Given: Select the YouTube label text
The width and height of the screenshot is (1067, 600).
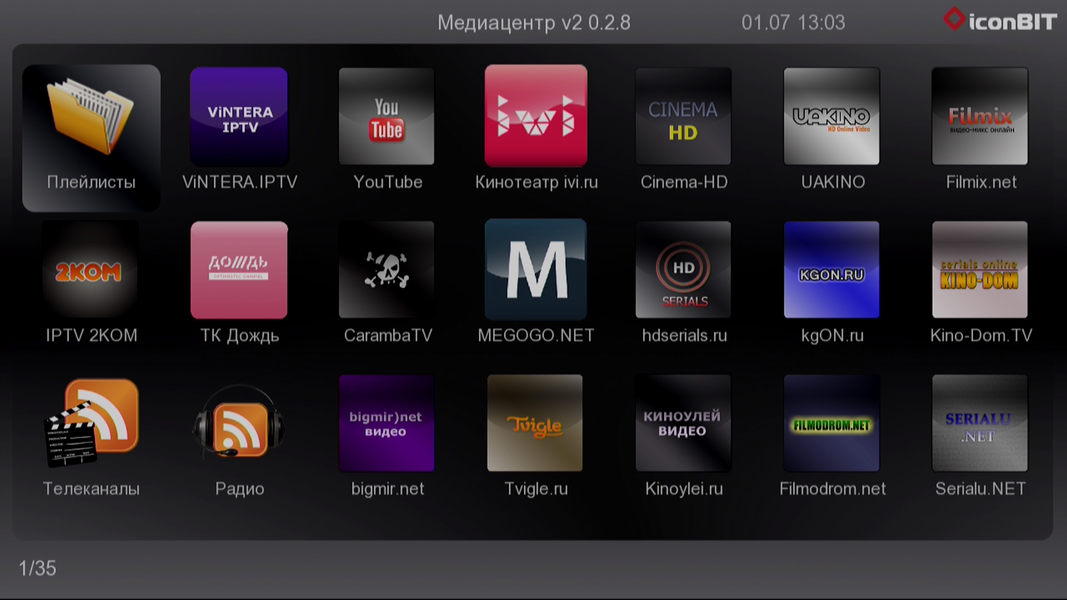Looking at the screenshot, I should click(388, 182).
